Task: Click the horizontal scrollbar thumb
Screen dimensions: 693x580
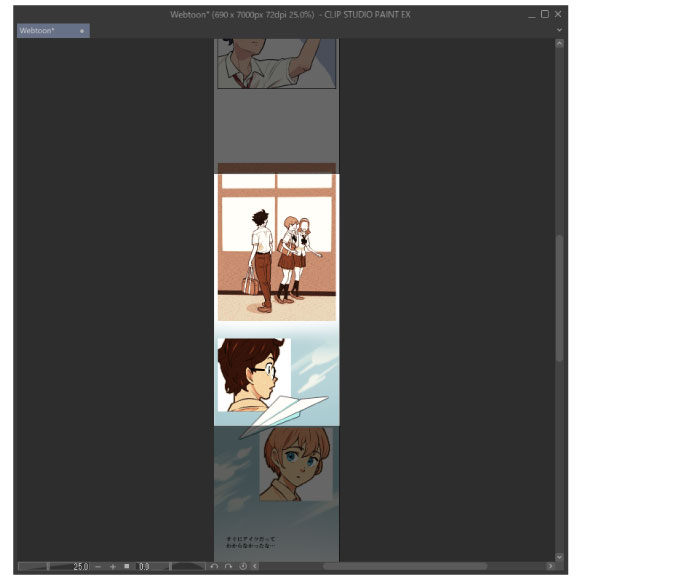Action: click(x=404, y=566)
